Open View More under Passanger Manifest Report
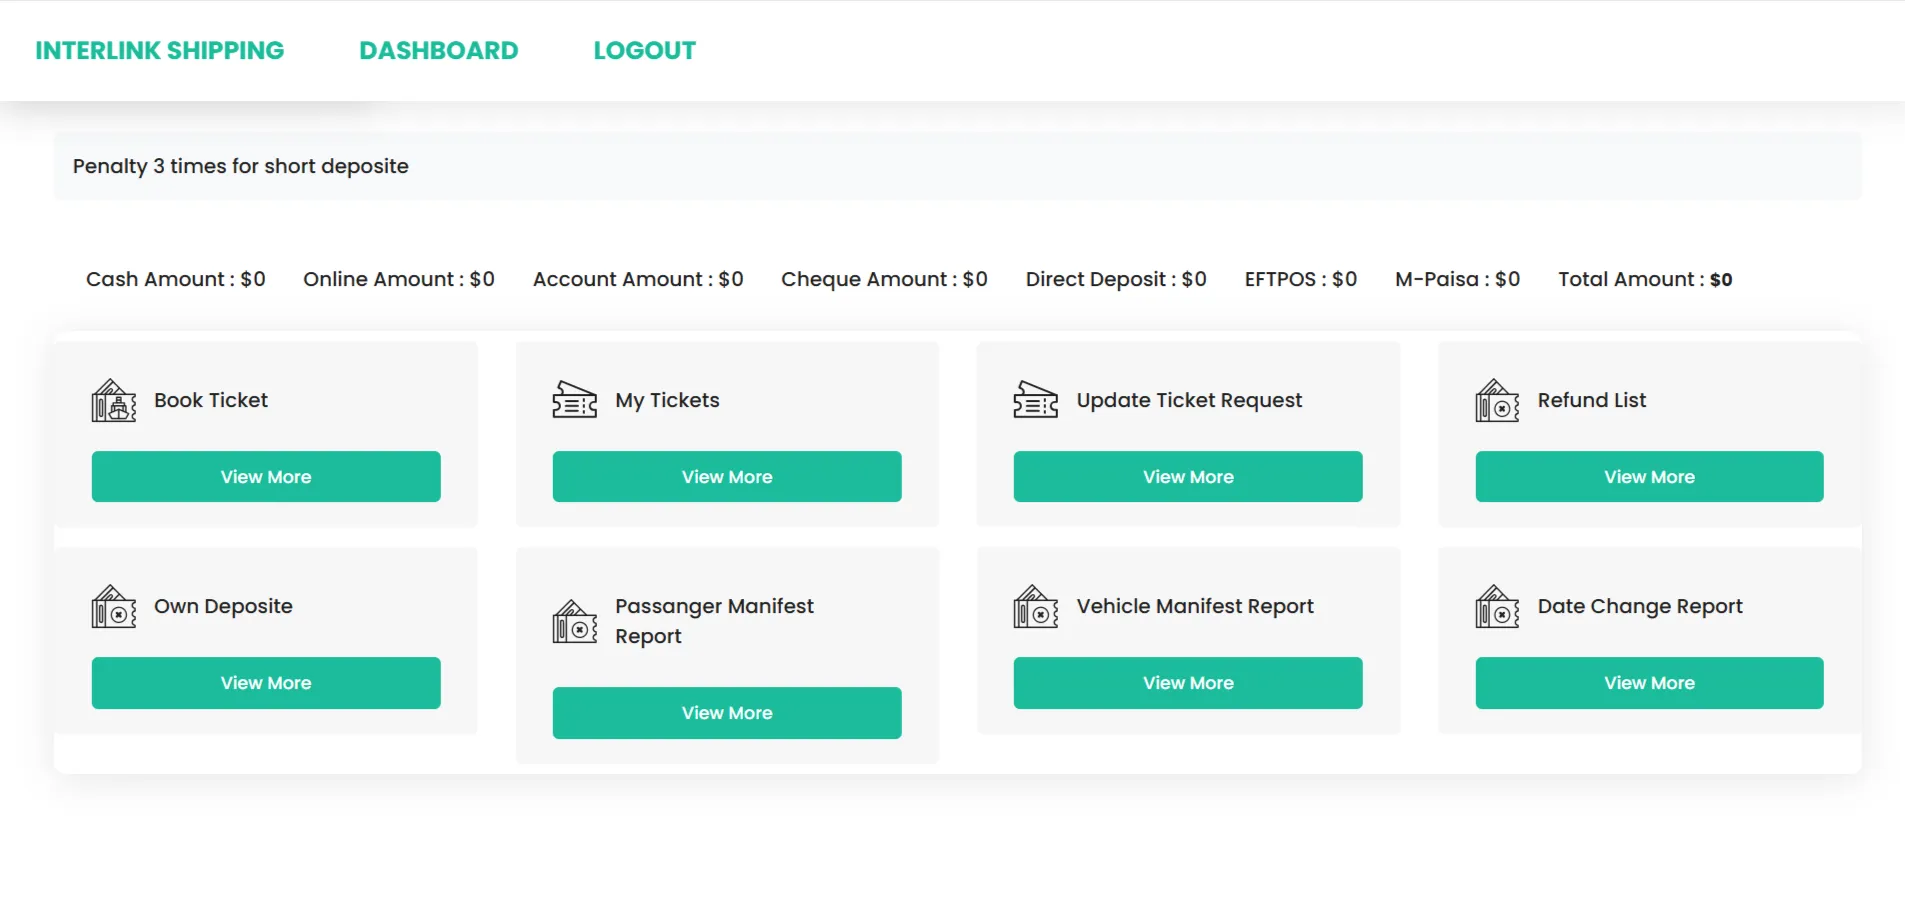1905x919 pixels. [727, 713]
